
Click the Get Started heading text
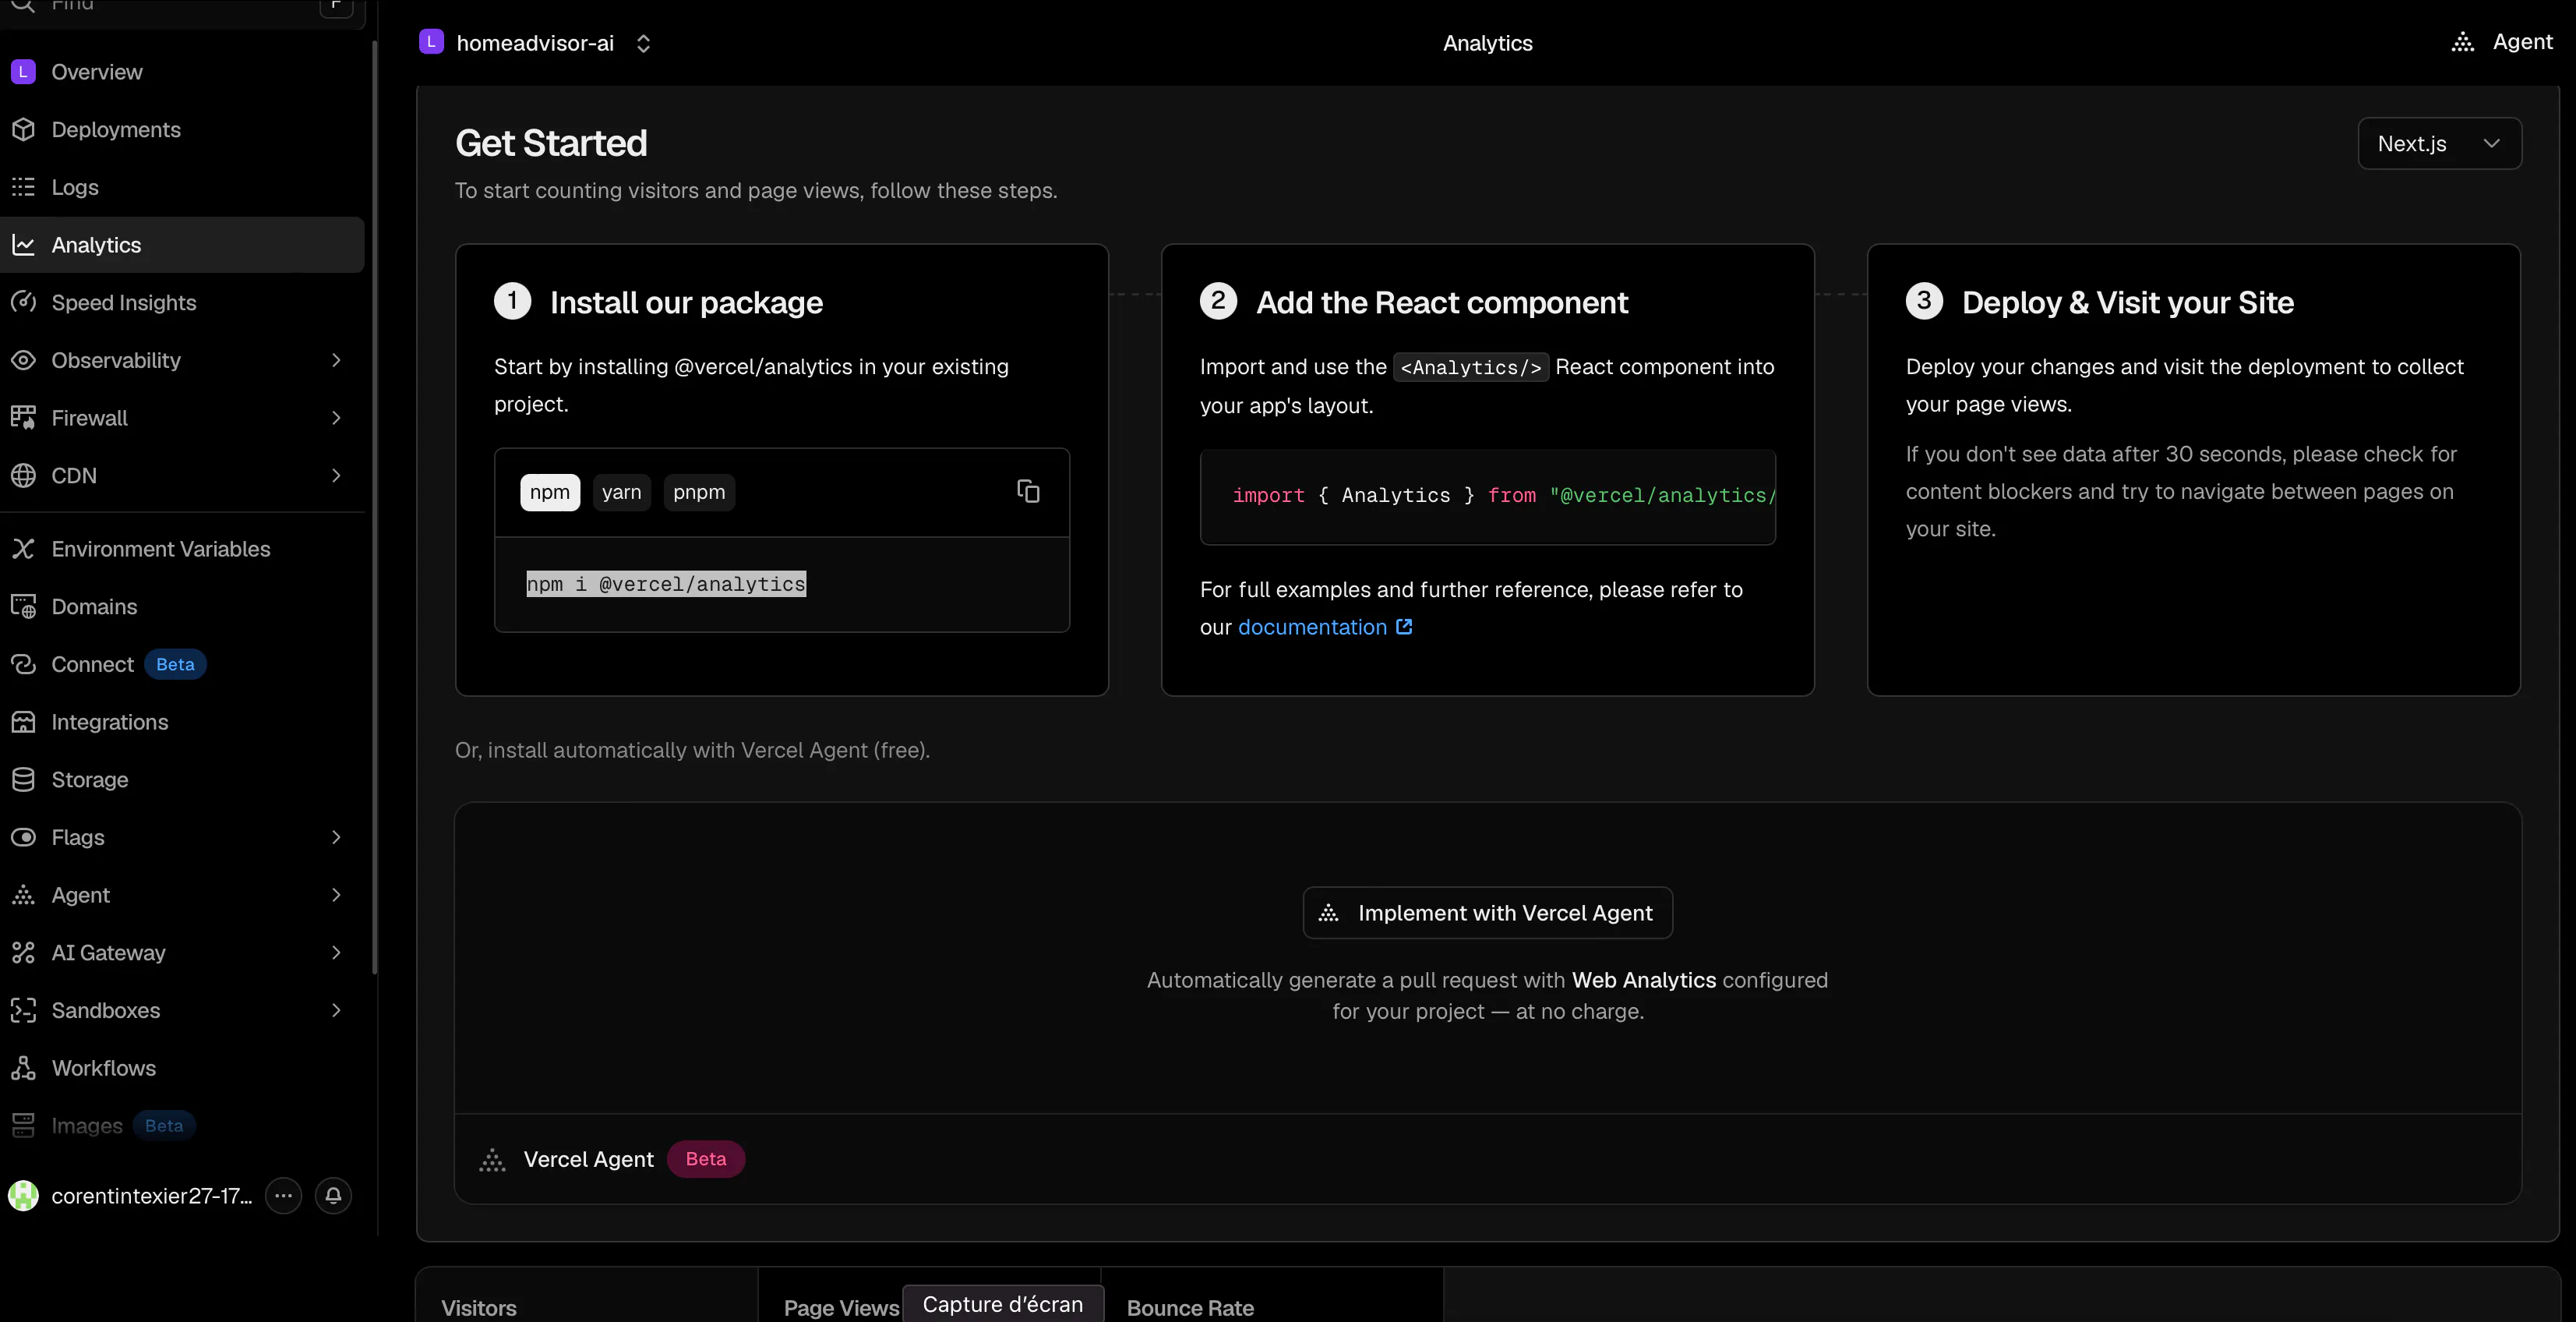pos(551,143)
